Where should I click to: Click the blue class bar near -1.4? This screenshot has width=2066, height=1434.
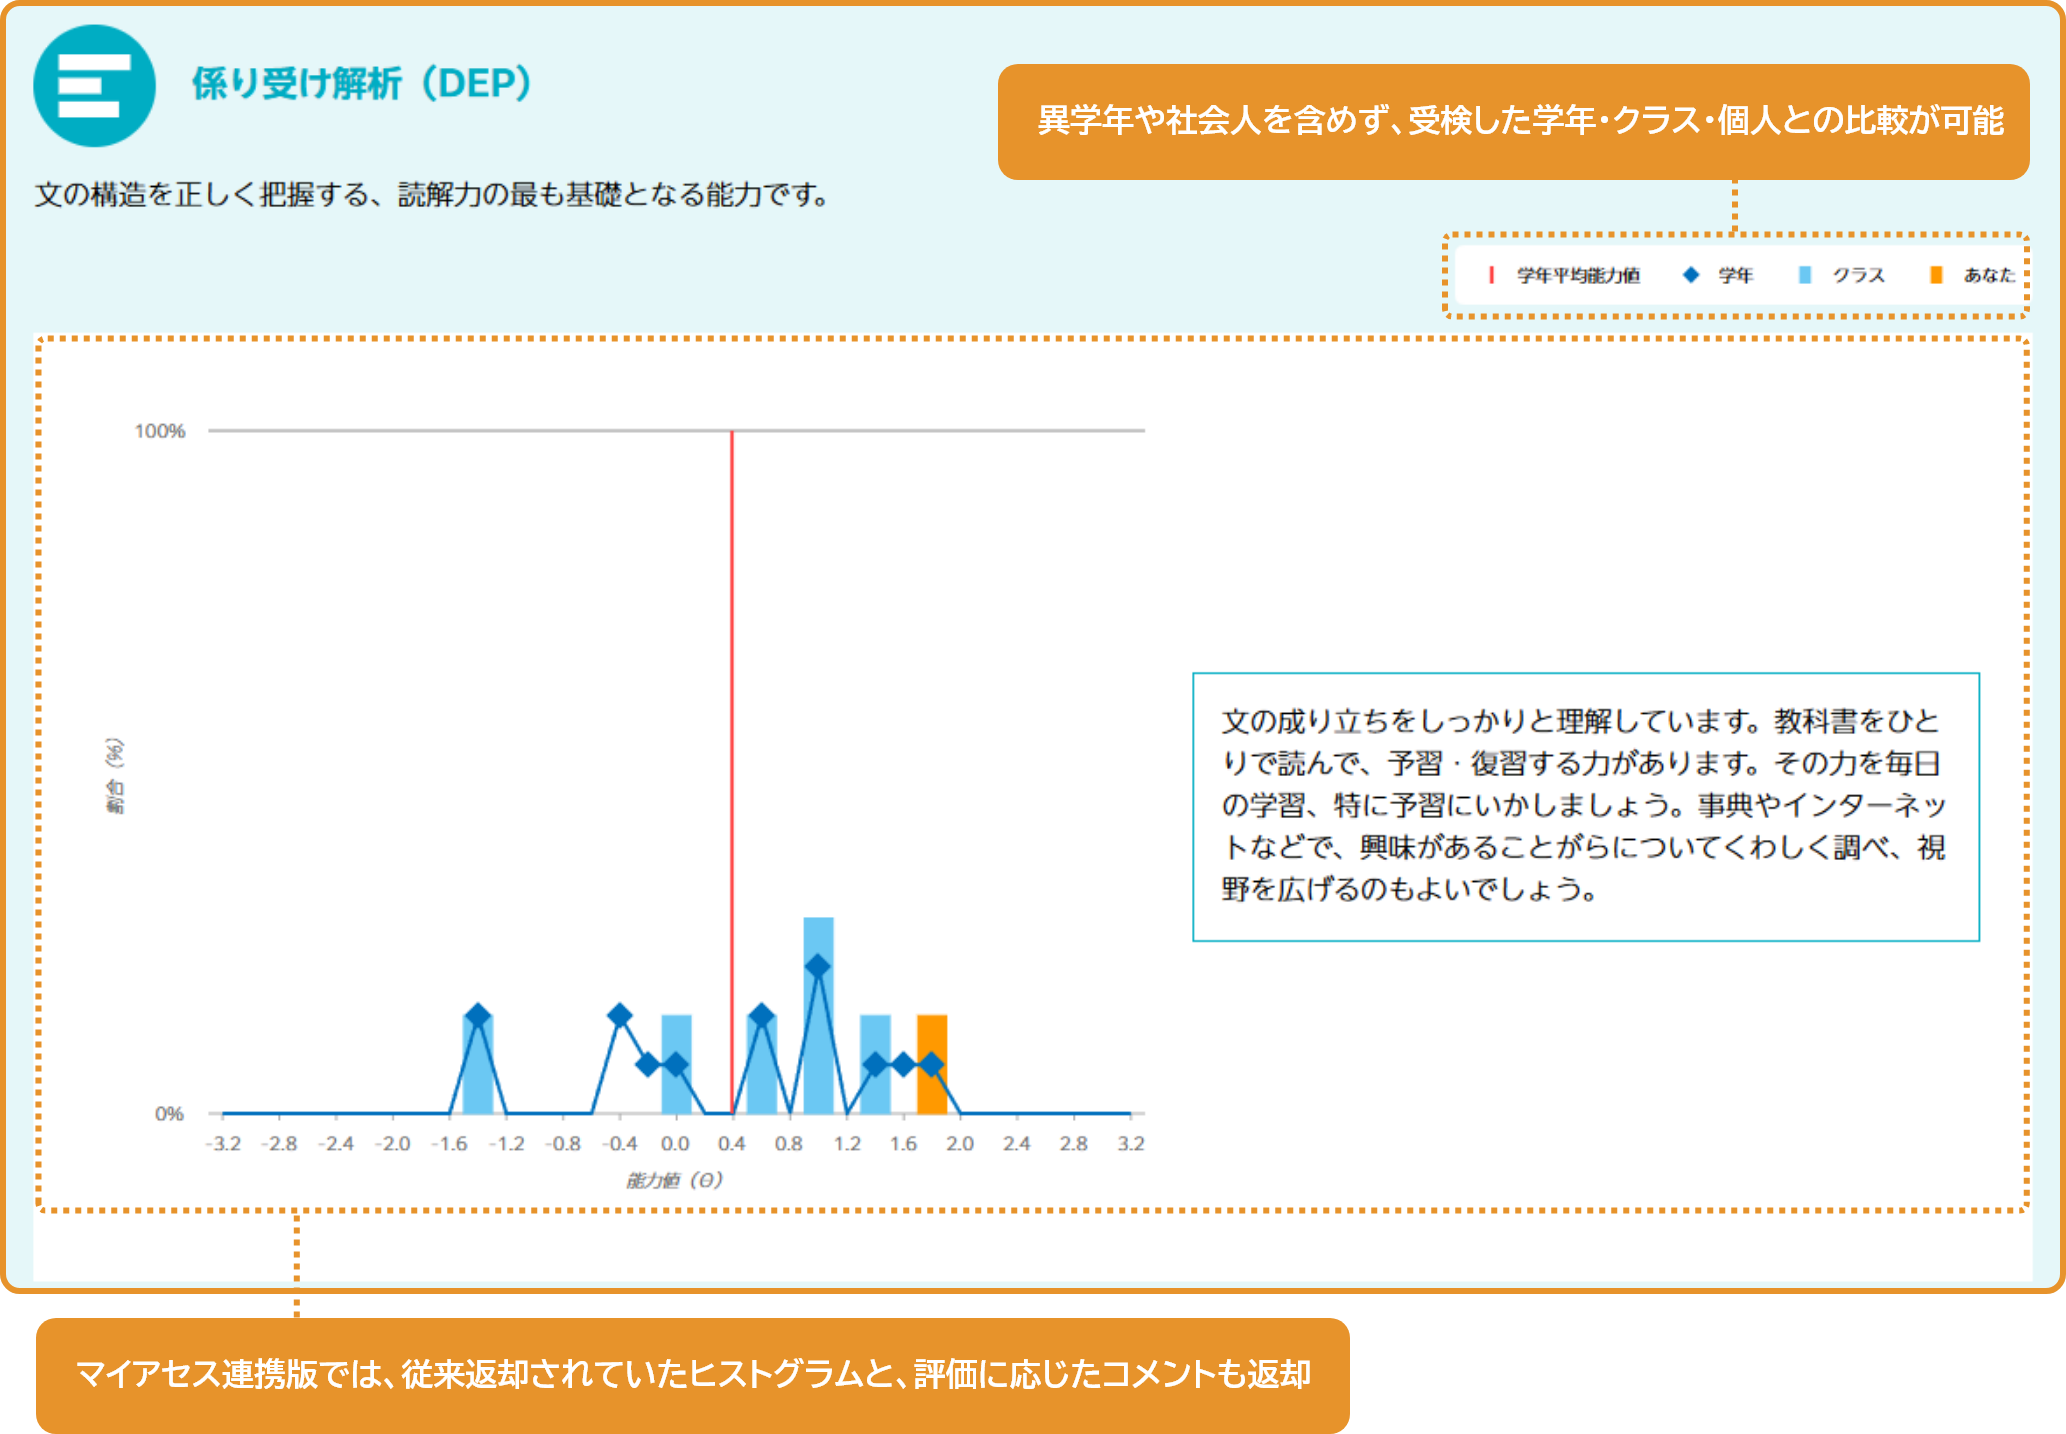click(478, 1064)
